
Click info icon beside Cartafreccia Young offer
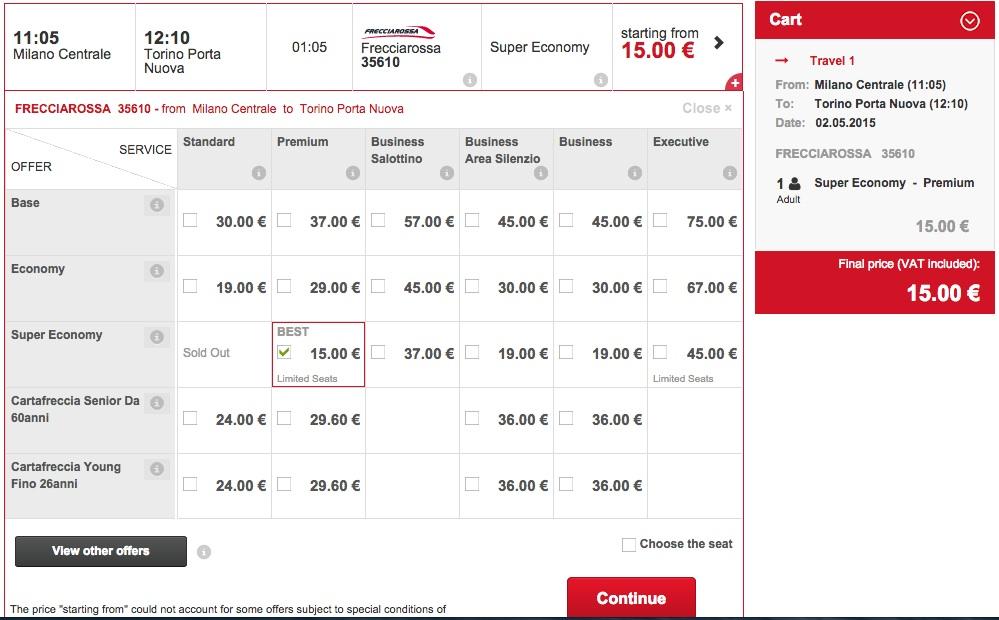(156, 469)
